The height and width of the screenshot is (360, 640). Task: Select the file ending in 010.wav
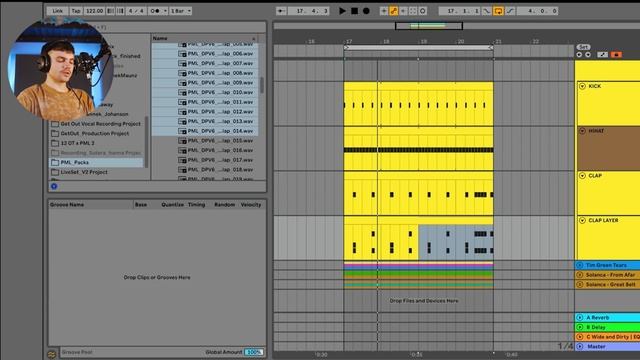click(x=205, y=92)
